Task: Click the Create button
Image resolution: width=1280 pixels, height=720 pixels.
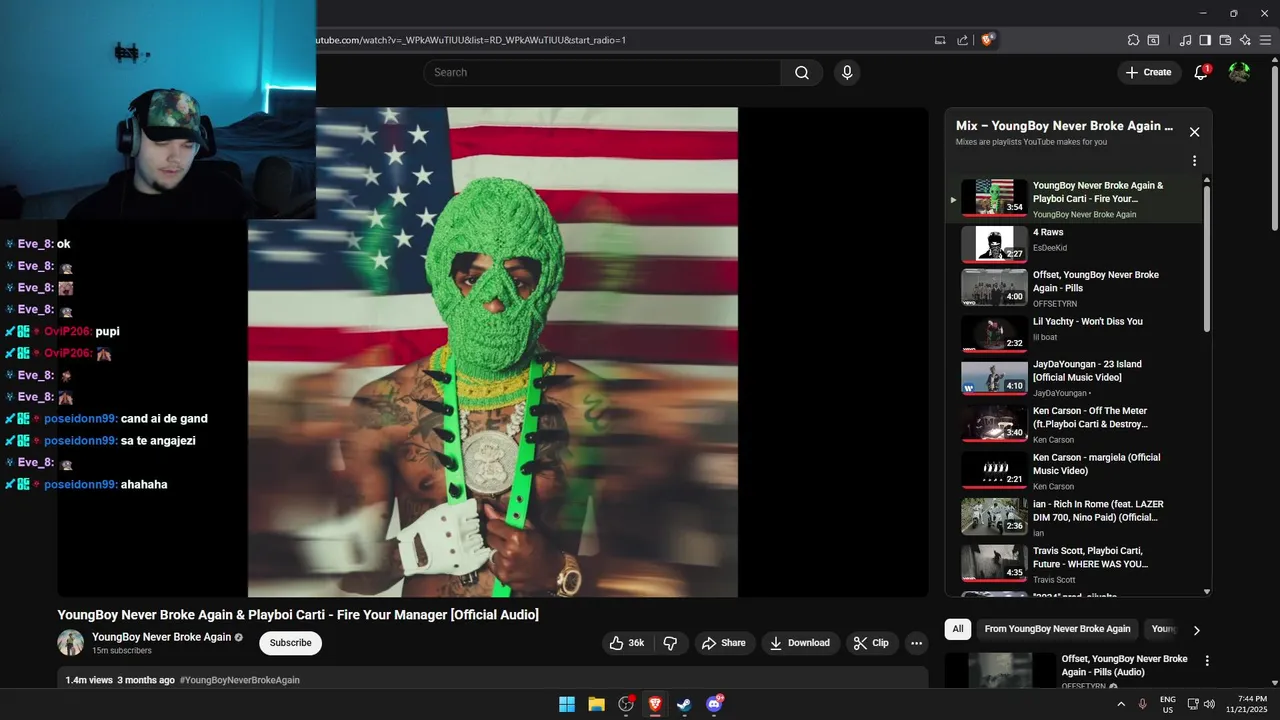Action: [x=1147, y=72]
